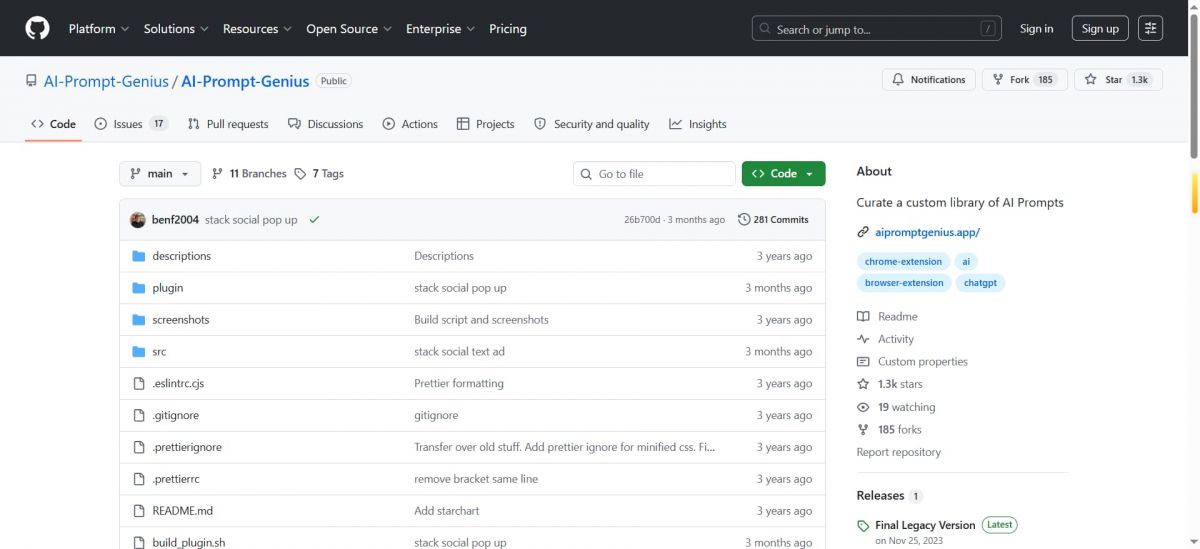
Task: Click the search magnifier icon in header
Action: [765, 29]
